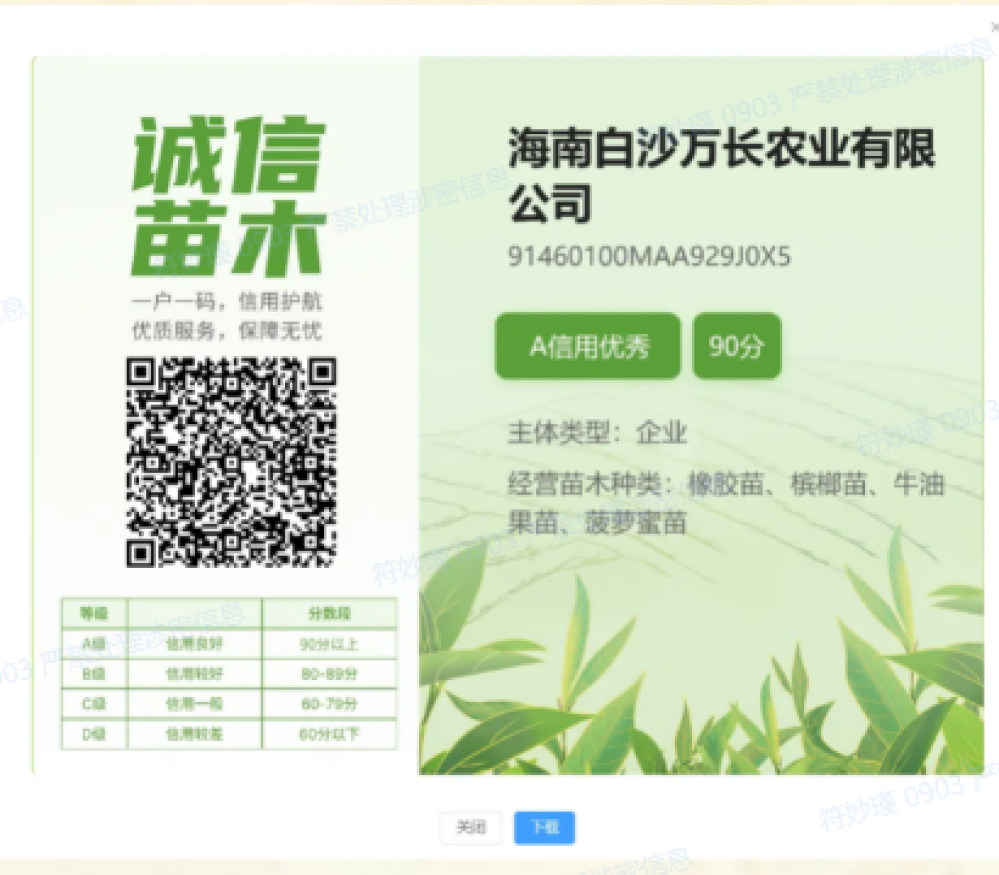This screenshot has width=999, height=875.
Task: Click the 60分以下 score cell
Action: pyautogui.click(x=329, y=734)
